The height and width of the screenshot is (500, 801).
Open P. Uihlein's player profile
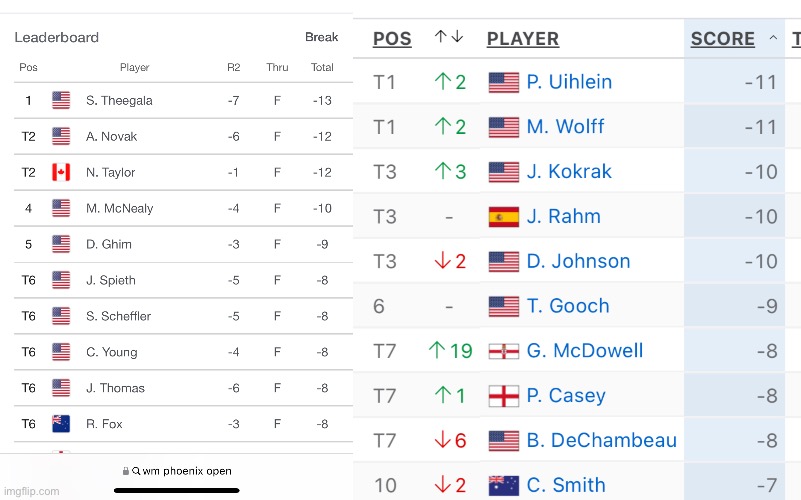click(x=569, y=82)
